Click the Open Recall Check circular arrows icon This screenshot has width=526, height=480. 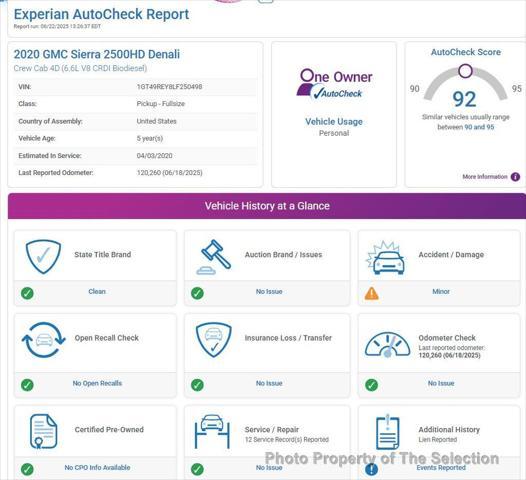(43, 340)
